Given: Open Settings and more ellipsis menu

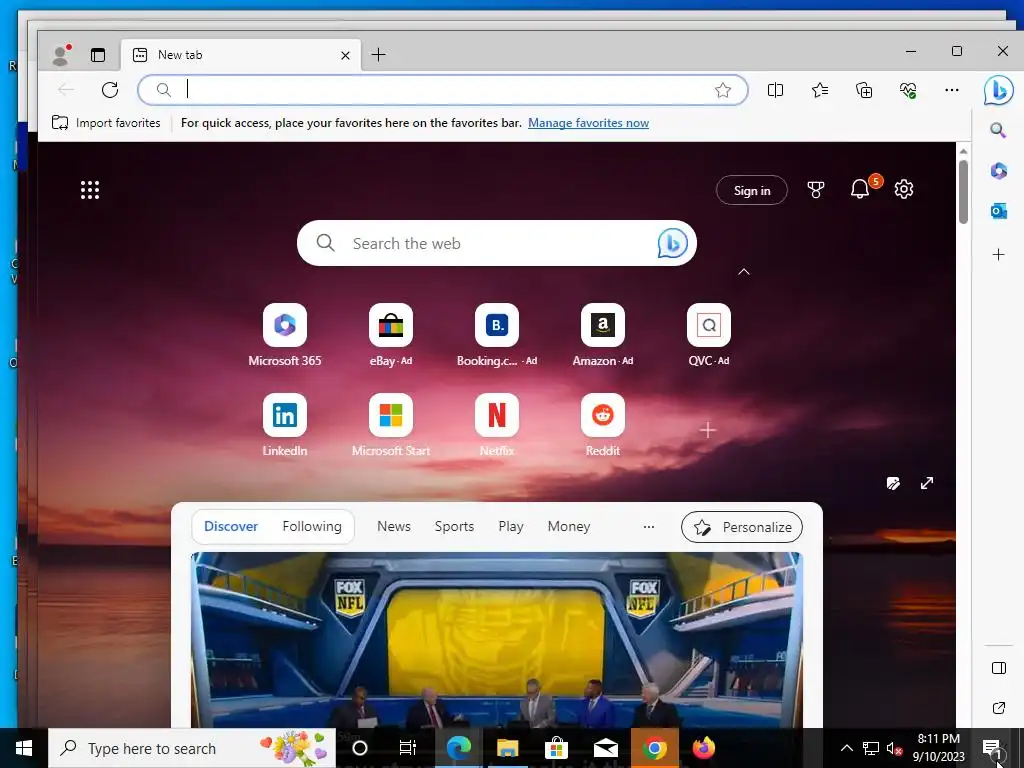Looking at the screenshot, I should click(952, 90).
